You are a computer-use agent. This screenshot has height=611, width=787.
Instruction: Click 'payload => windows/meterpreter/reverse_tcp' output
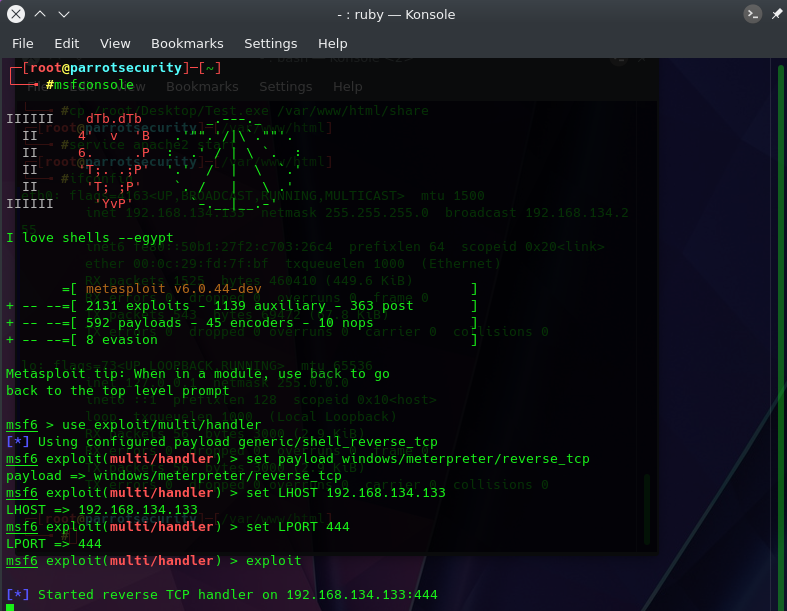[174, 476]
